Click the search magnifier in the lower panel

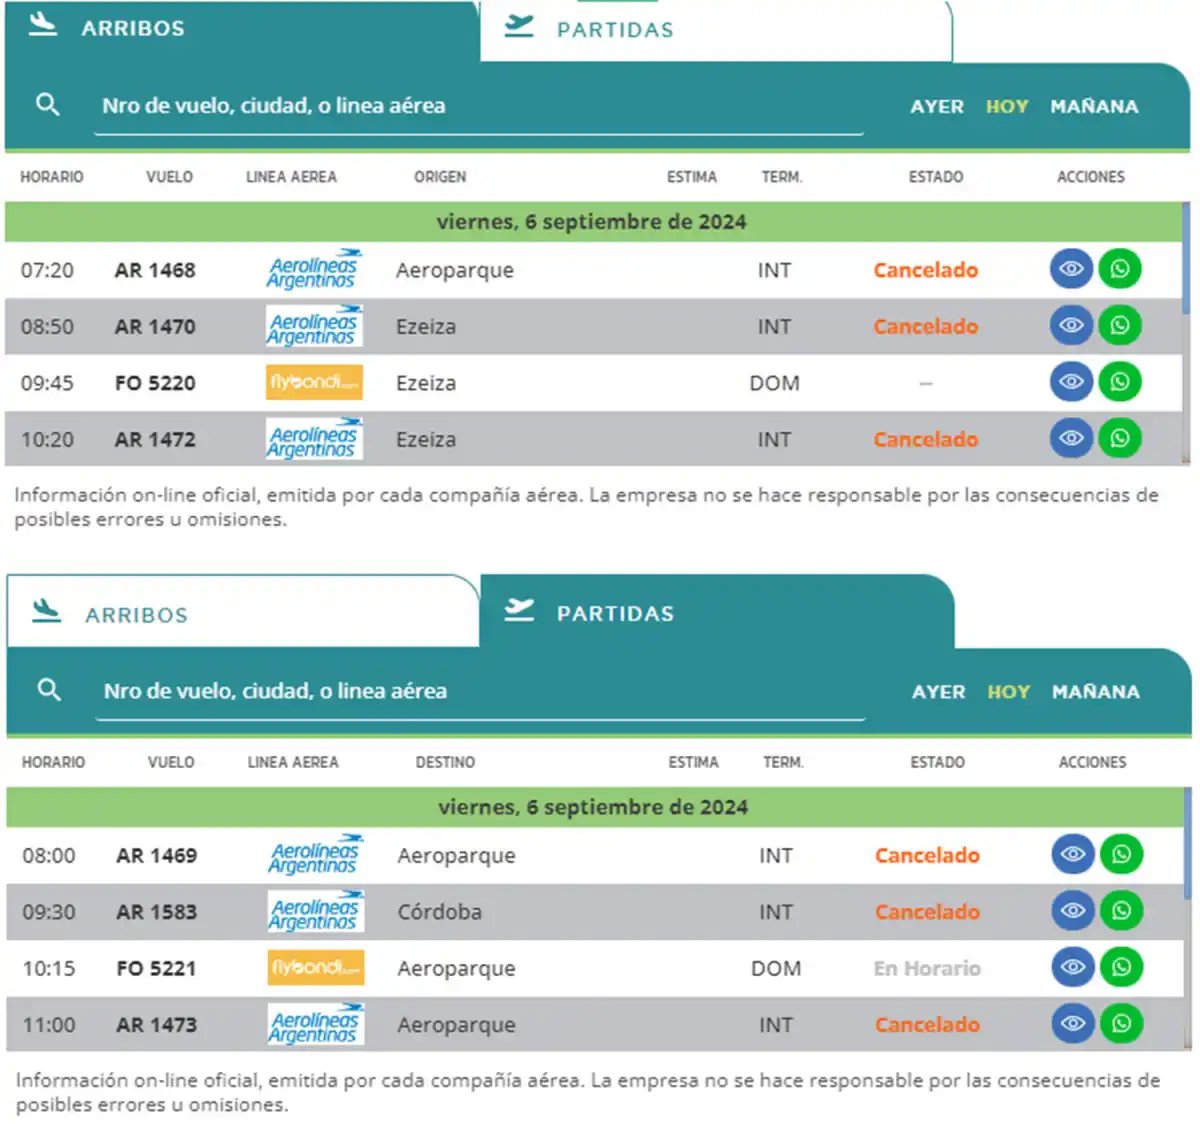49,690
